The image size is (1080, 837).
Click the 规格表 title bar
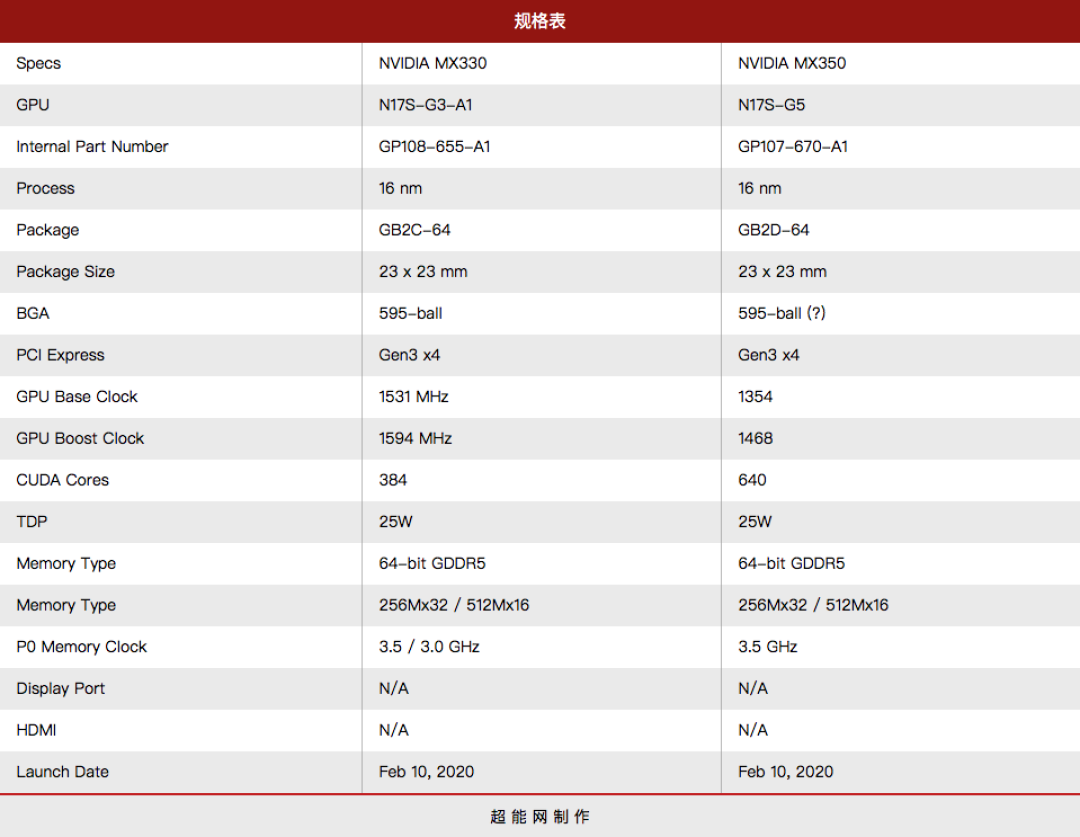point(540,20)
